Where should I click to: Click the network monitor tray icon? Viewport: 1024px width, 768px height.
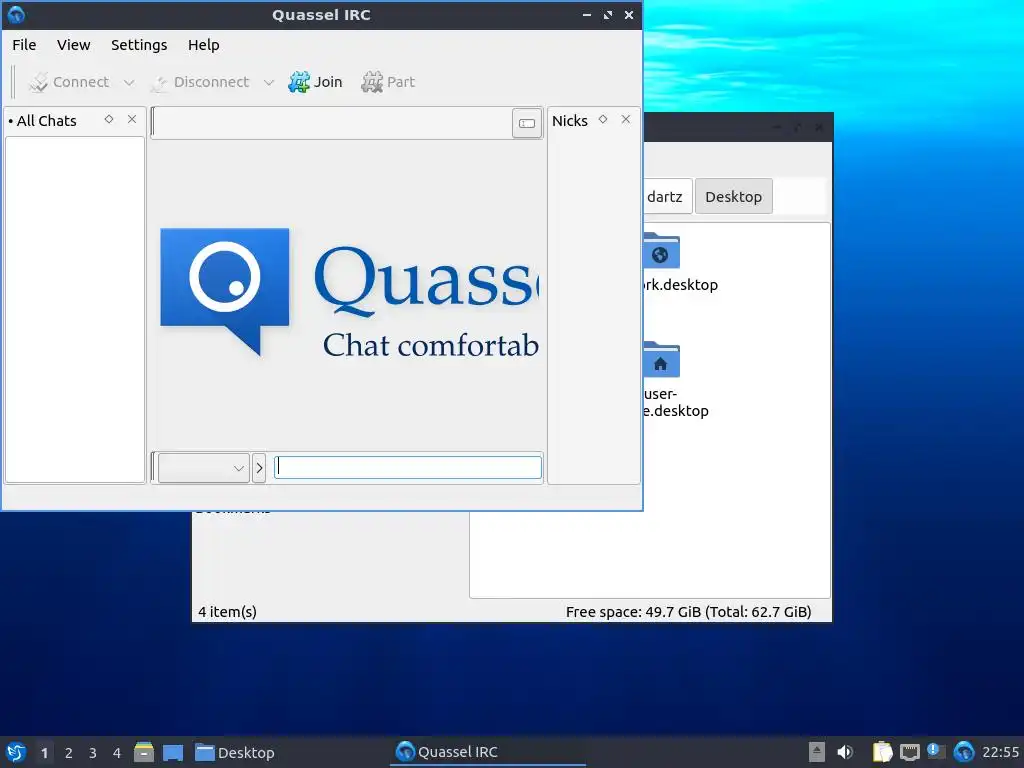click(910, 752)
